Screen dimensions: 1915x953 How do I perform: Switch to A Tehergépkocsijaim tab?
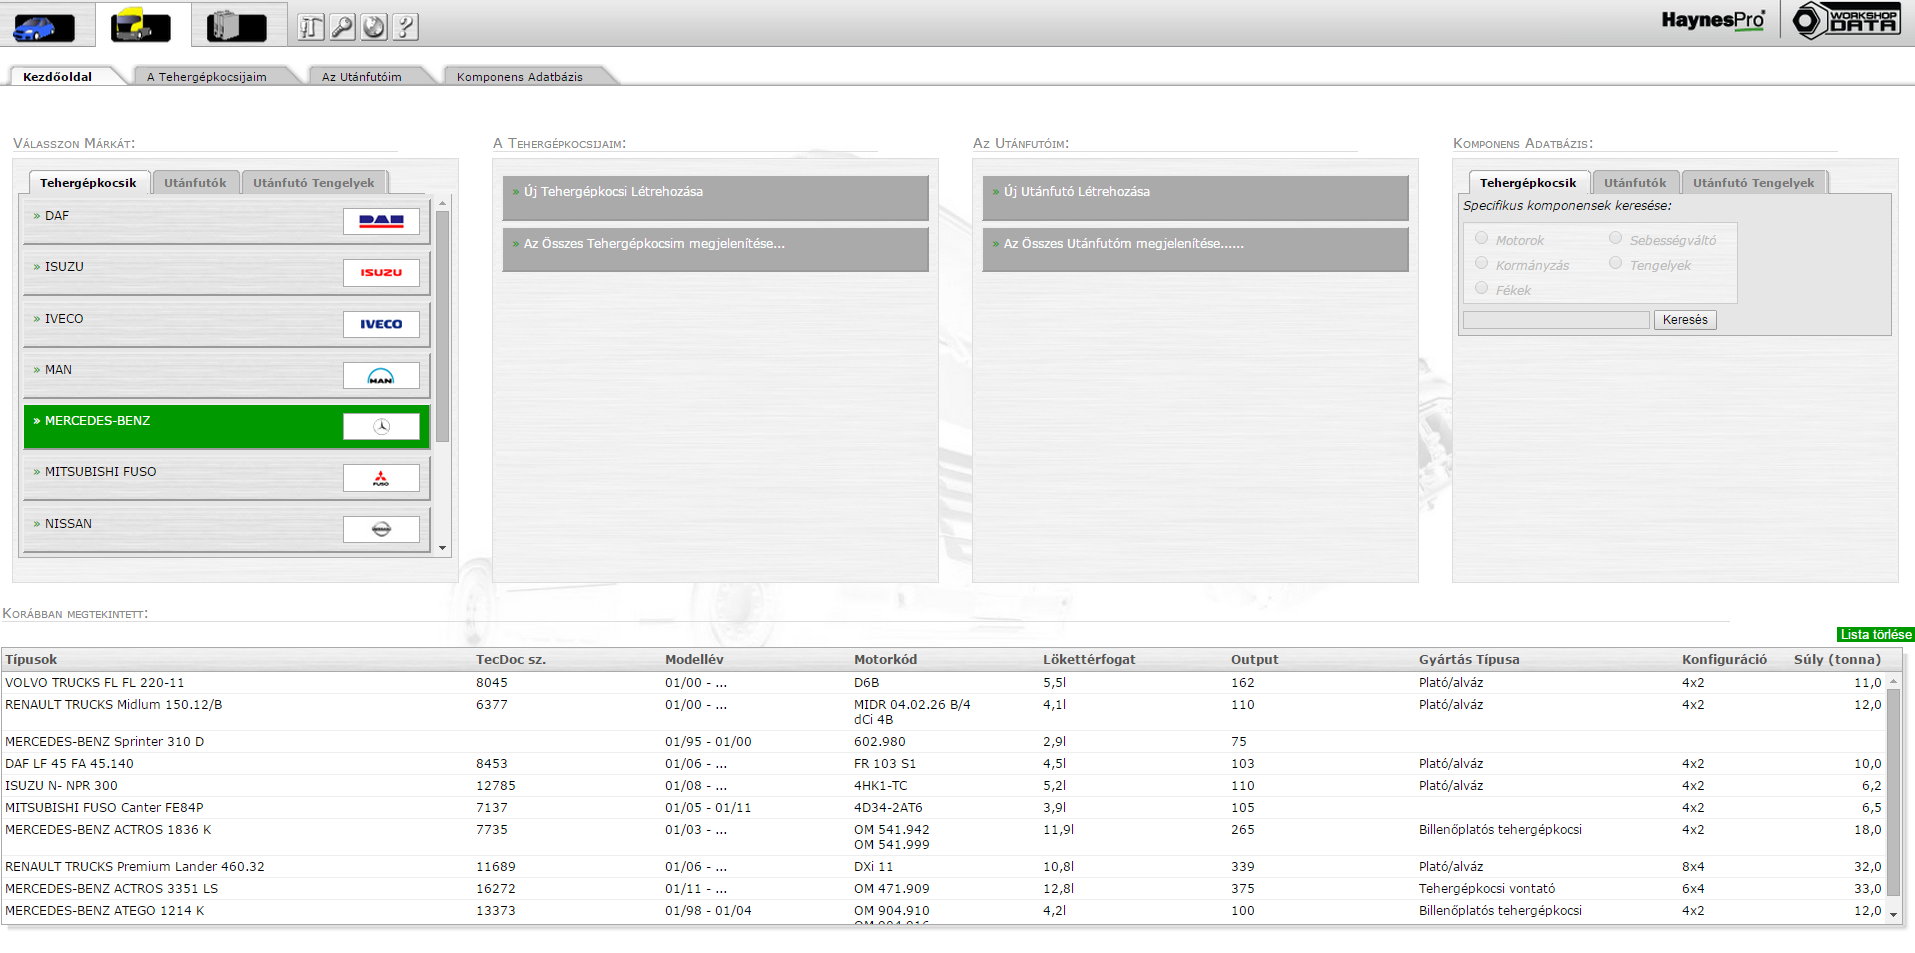click(x=207, y=77)
